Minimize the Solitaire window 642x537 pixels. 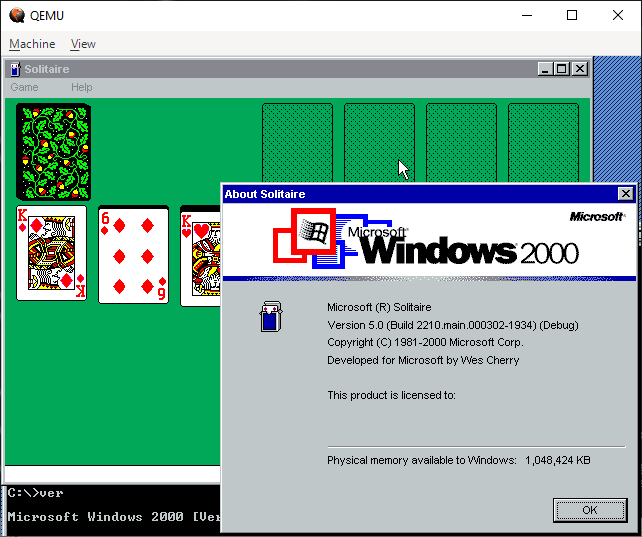tap(545, 69)
